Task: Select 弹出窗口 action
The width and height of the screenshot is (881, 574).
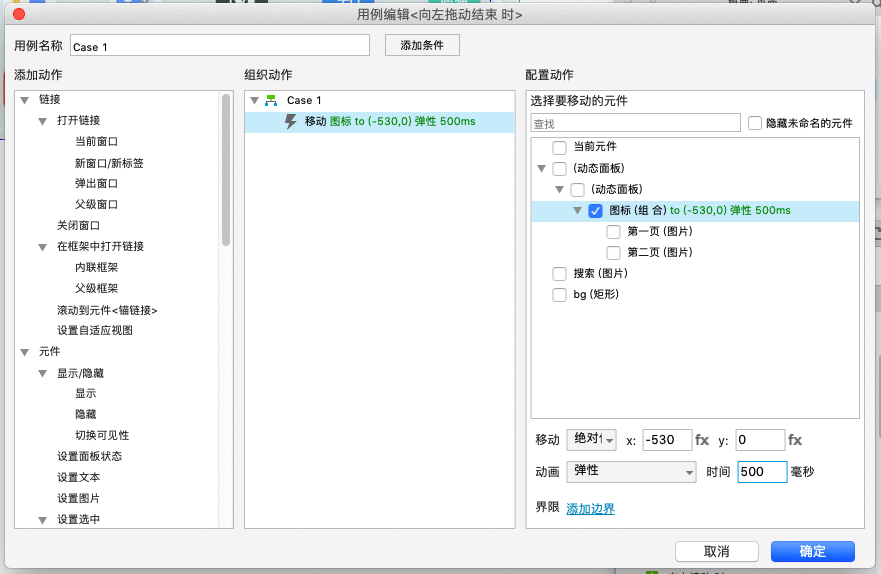Action: [96, 184]
